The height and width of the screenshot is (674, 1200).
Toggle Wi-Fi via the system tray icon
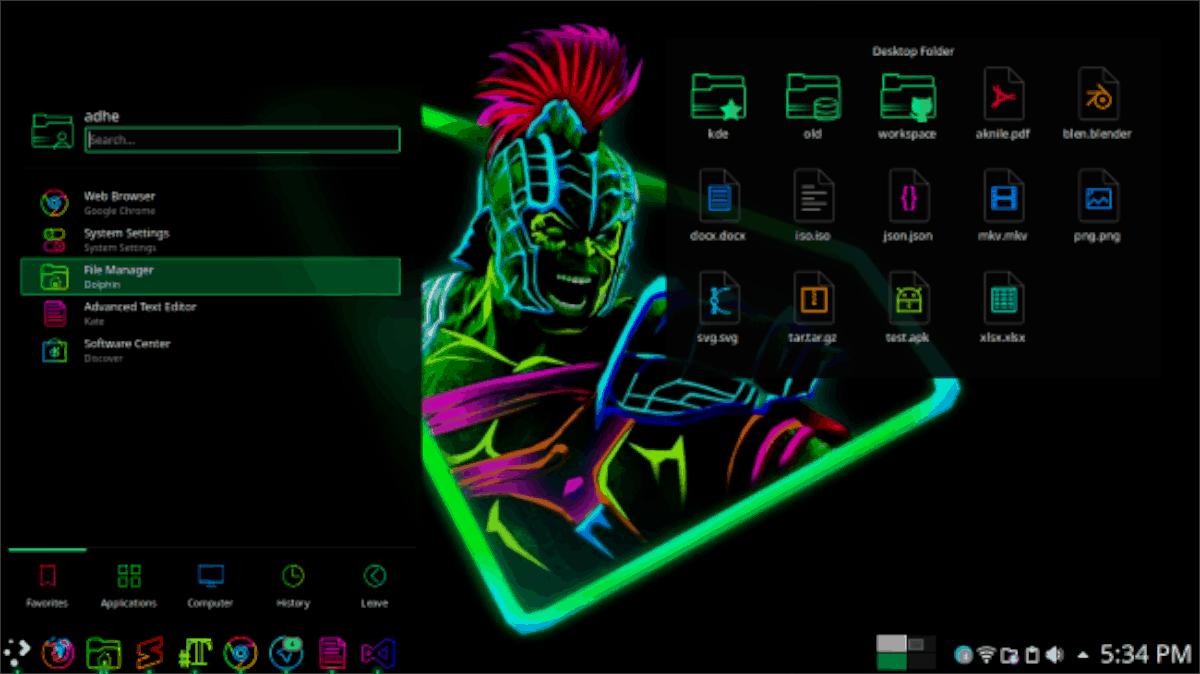pyautogui.click(x=986, y=653)
